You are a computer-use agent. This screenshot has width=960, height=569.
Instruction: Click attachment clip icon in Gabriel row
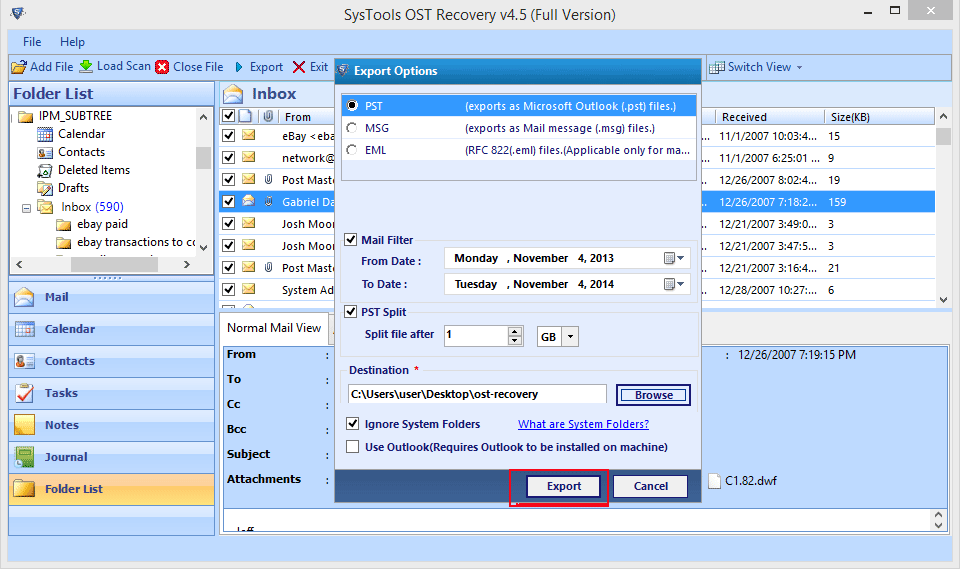coord(268,201)
